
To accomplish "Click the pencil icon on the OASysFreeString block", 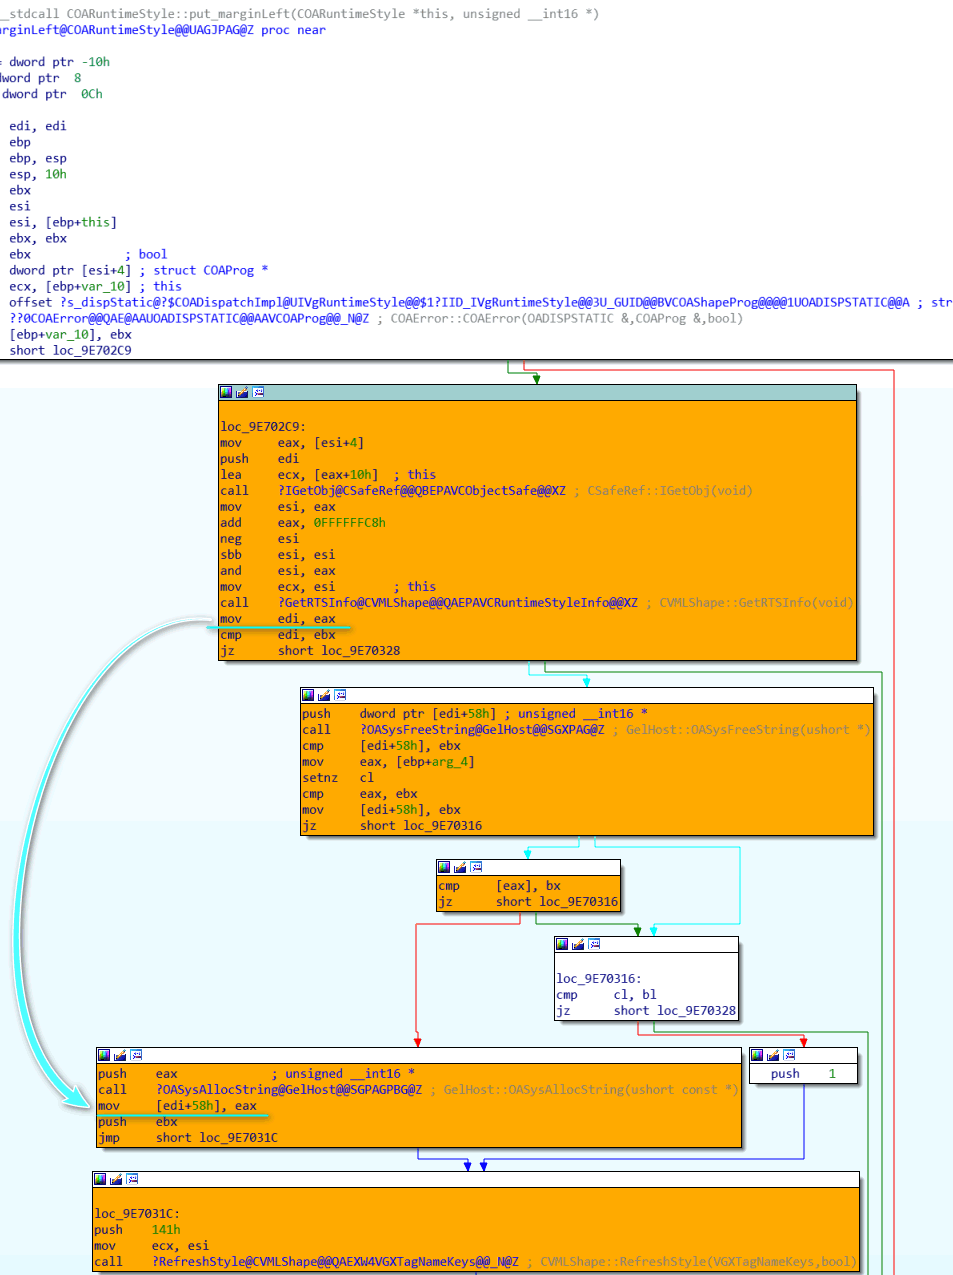I will 324,695.
